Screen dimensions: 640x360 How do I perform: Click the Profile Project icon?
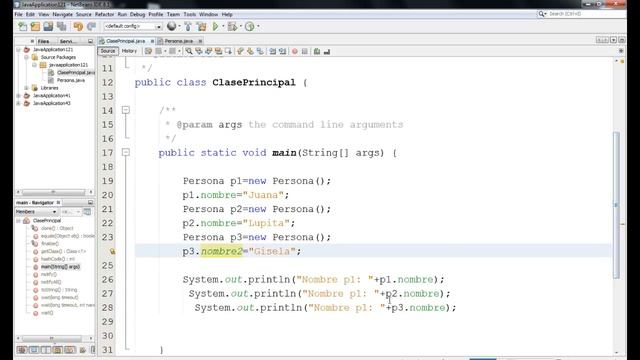[250, 27]
